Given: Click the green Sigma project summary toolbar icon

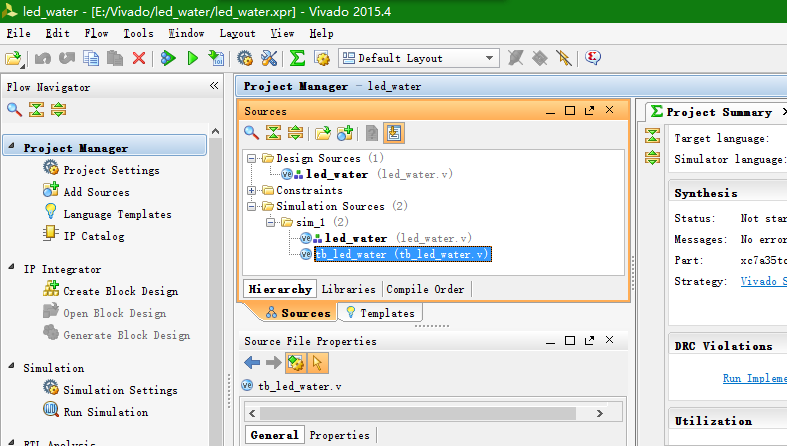Looking at the screenshot, I should point(298,58).
